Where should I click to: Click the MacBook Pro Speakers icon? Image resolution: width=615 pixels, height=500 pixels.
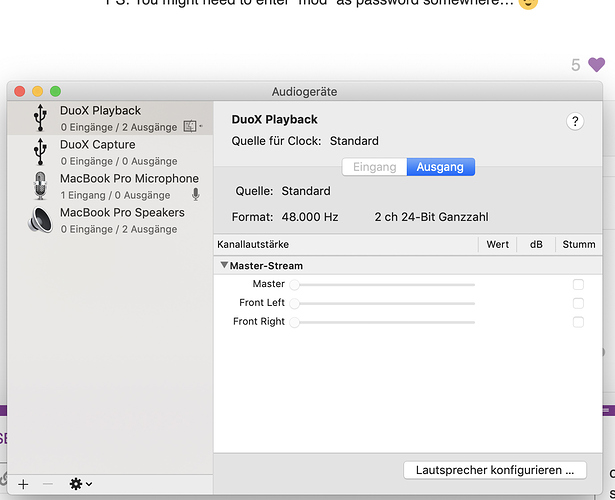[x=40, y=220]
